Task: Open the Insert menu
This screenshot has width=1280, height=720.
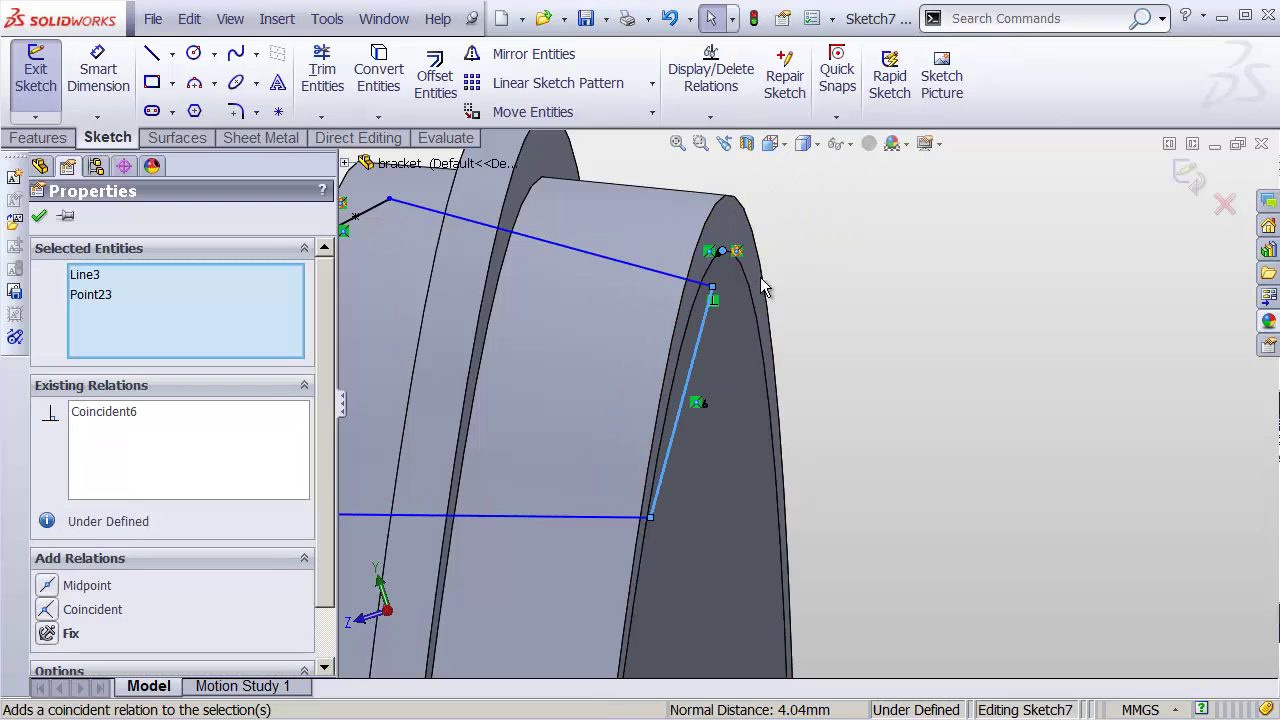Action: (x=277, y=18)
